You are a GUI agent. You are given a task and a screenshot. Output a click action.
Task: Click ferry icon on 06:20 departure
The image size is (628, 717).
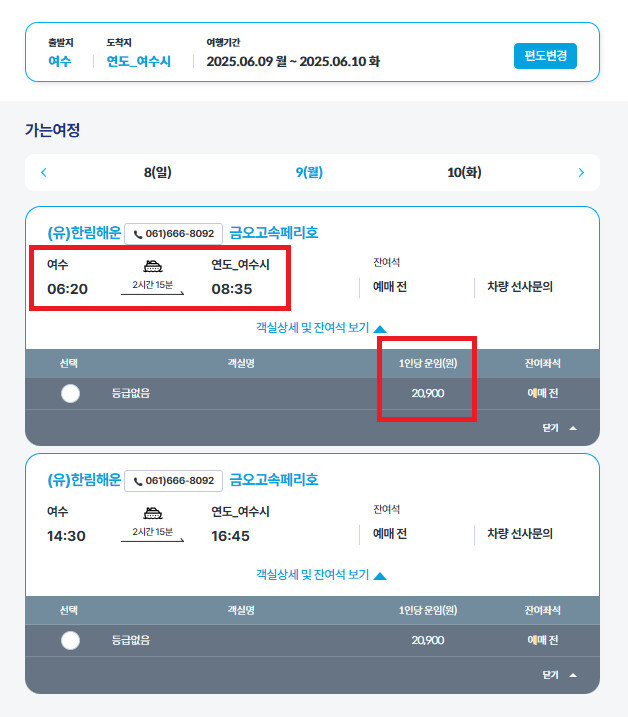tap(152, 266)
